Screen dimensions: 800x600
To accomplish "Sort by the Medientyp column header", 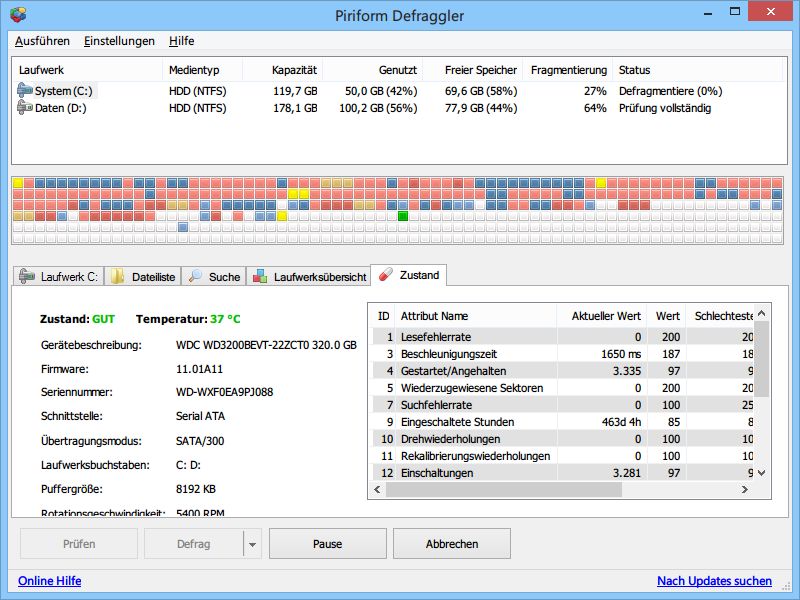I will click(203, 70).
